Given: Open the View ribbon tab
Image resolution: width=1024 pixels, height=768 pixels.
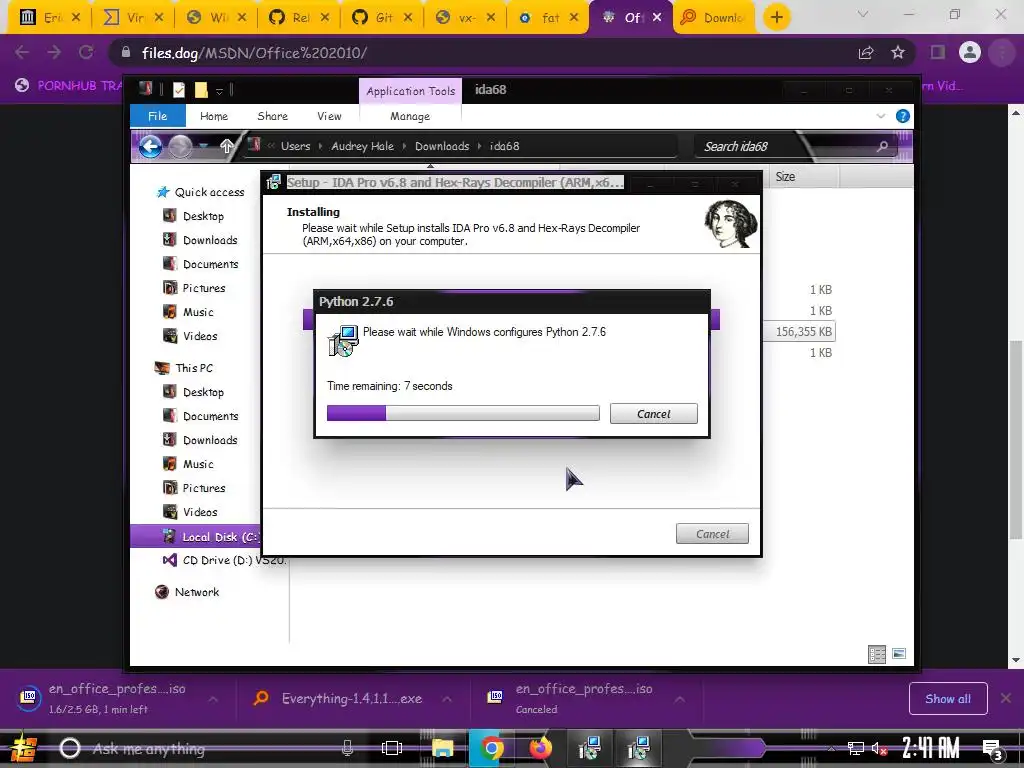Looking at the screenshot, I should pyautogui.click(x=329, y=116).
